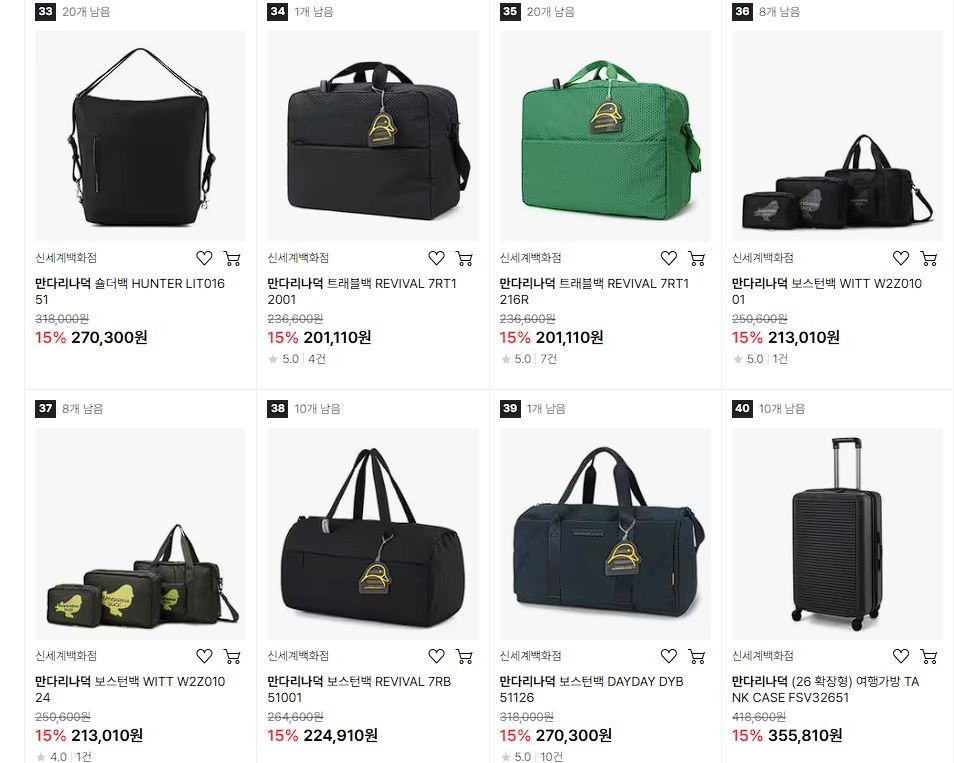Open product title 보스턴백 DAYDAY DYB51126

(591, 689)
